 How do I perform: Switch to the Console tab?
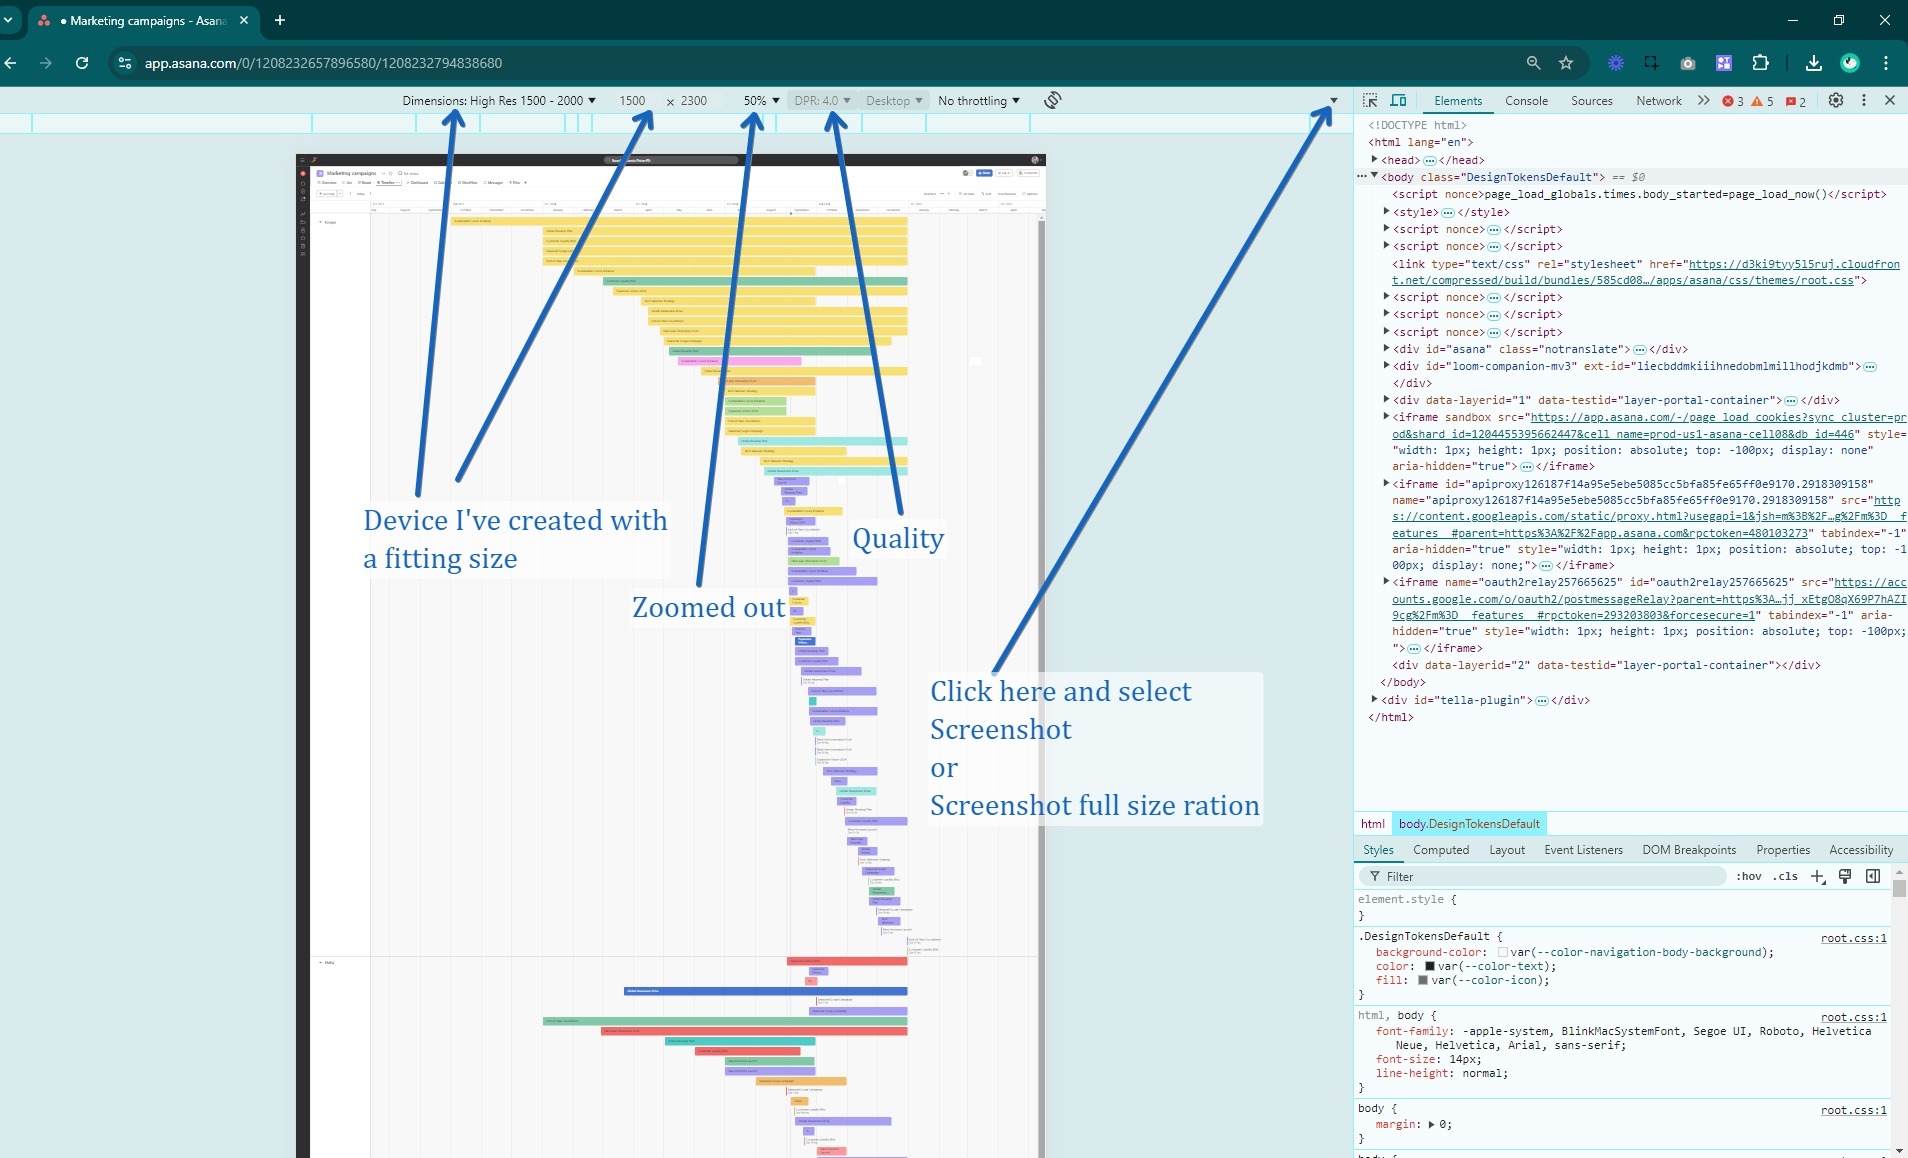click(1527, 100)
